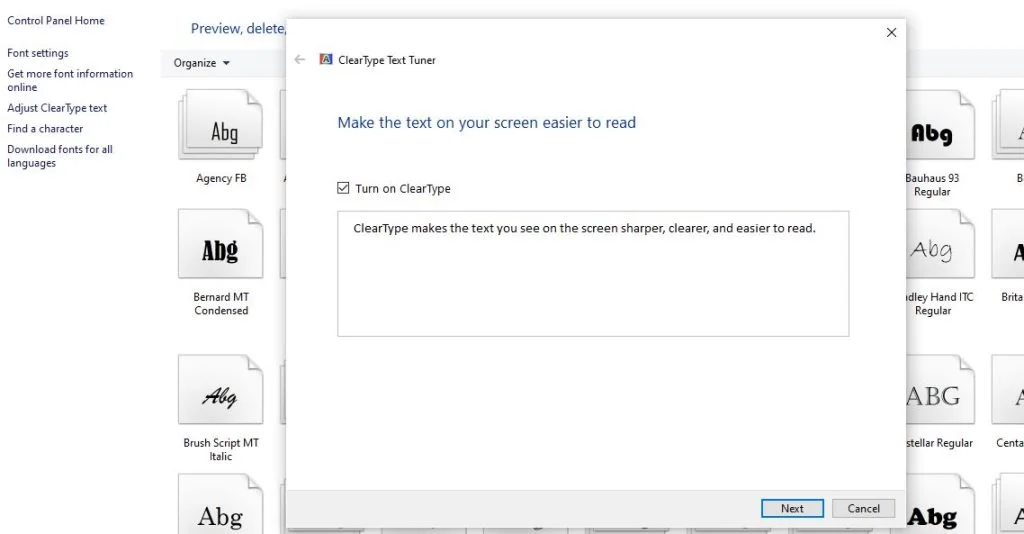Open Control Panel Home link
This screenshot has width=1024, height=534.
coord(56,20)
